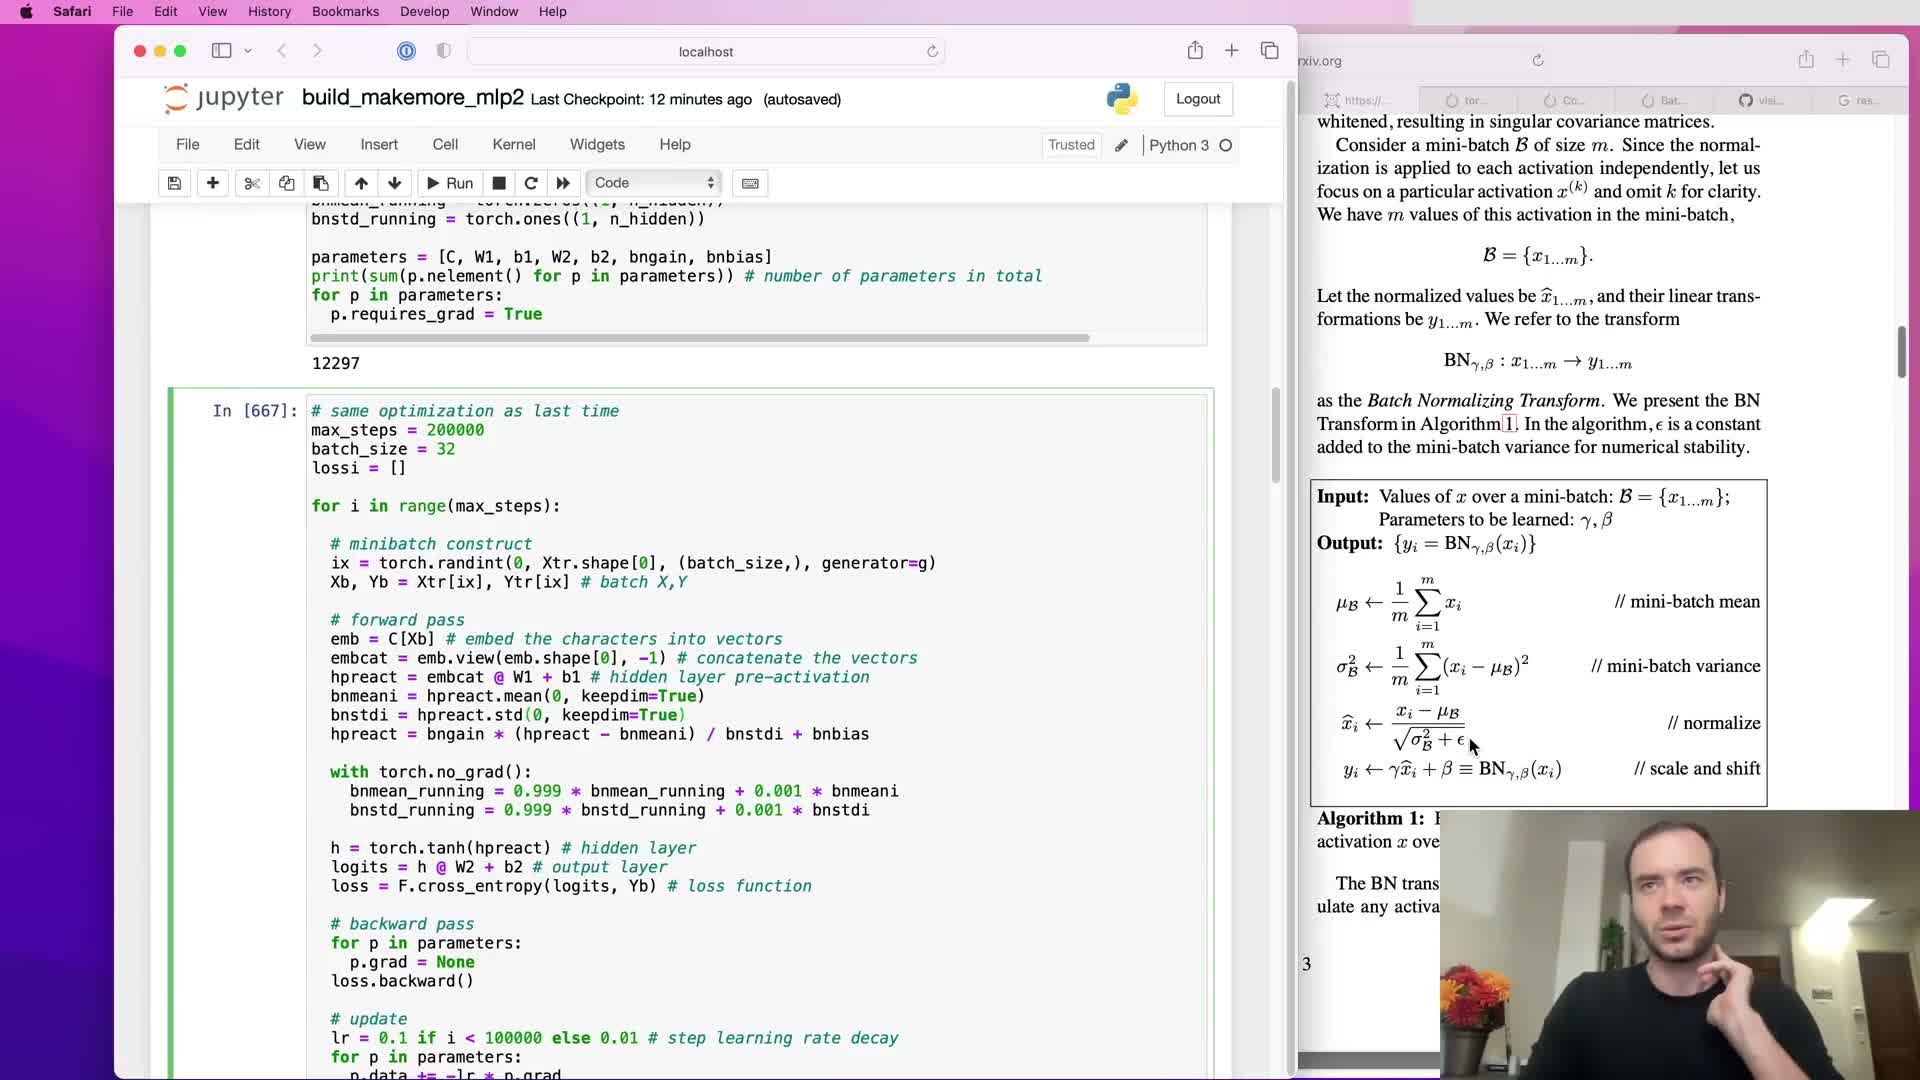Interrupt the kernel with stop icon
The image size is (1920, 1080).
(x=499, y=183)
